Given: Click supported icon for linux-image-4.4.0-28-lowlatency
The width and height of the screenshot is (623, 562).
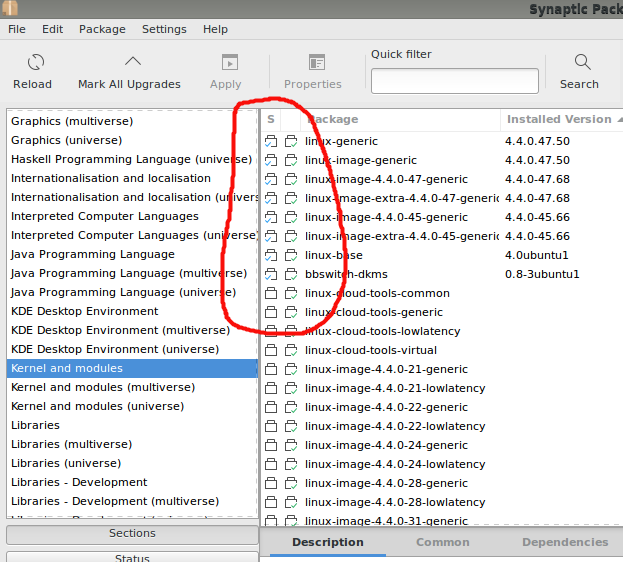Looking at the screenshot, I should (x=291, y=502).
